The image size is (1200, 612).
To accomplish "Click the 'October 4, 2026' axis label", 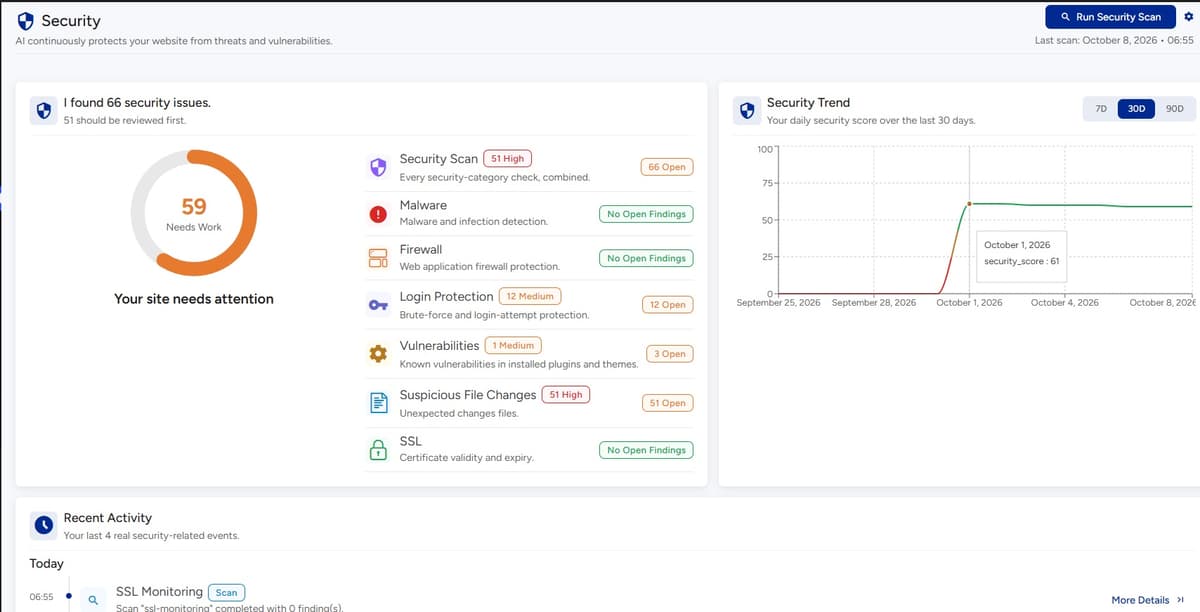I will point(1065,302).
